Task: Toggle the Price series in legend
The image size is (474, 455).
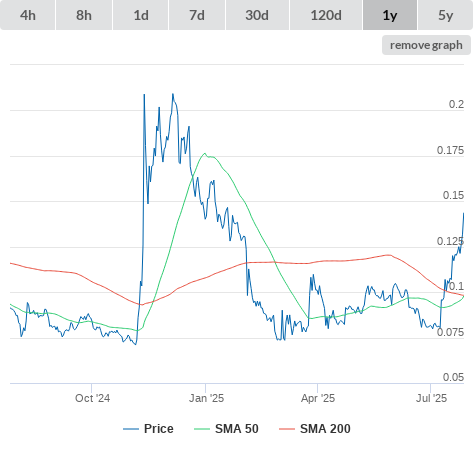Action: tap(159, 429)
